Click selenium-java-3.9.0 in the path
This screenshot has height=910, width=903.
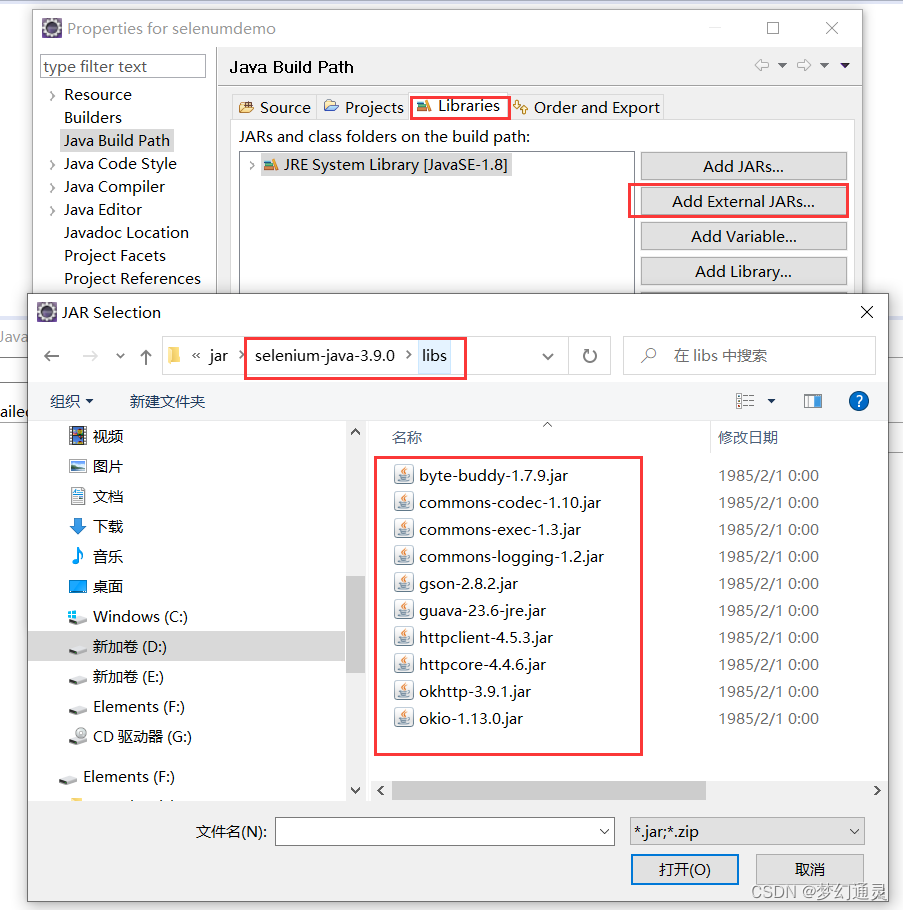pos(324,355)
